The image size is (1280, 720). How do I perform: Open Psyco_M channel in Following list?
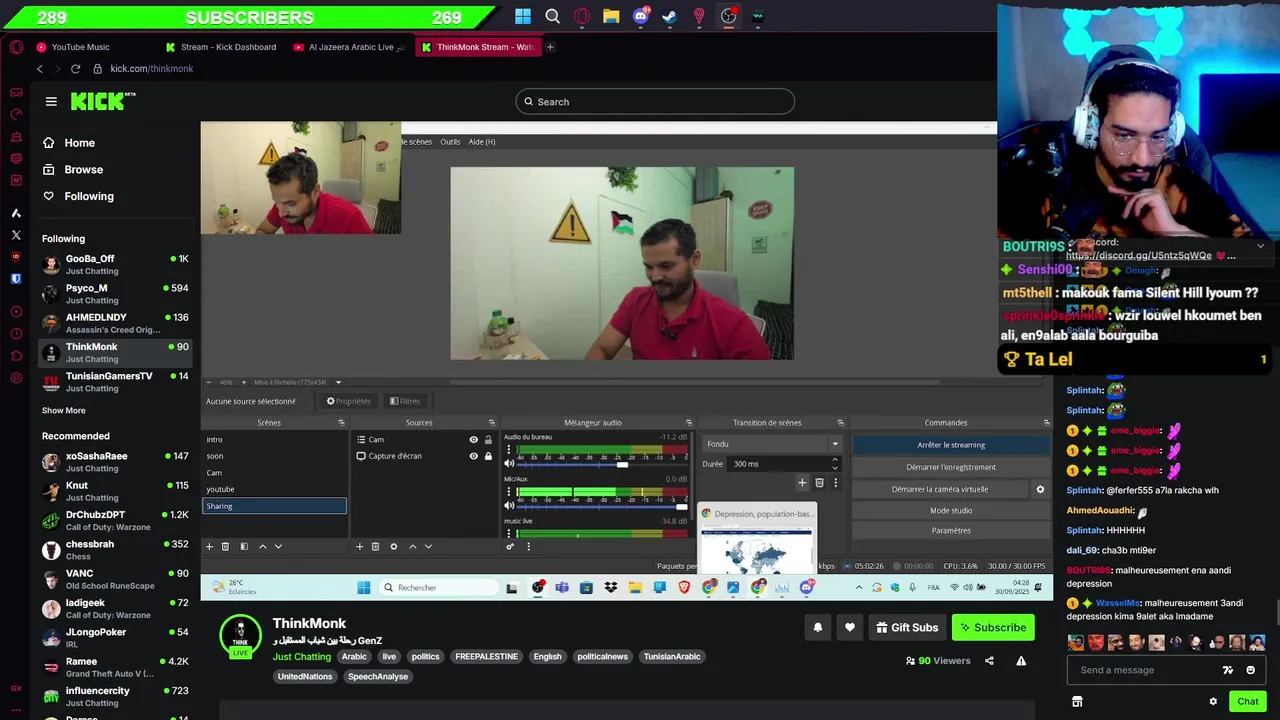pyautogui.click(x=115, y=294)
